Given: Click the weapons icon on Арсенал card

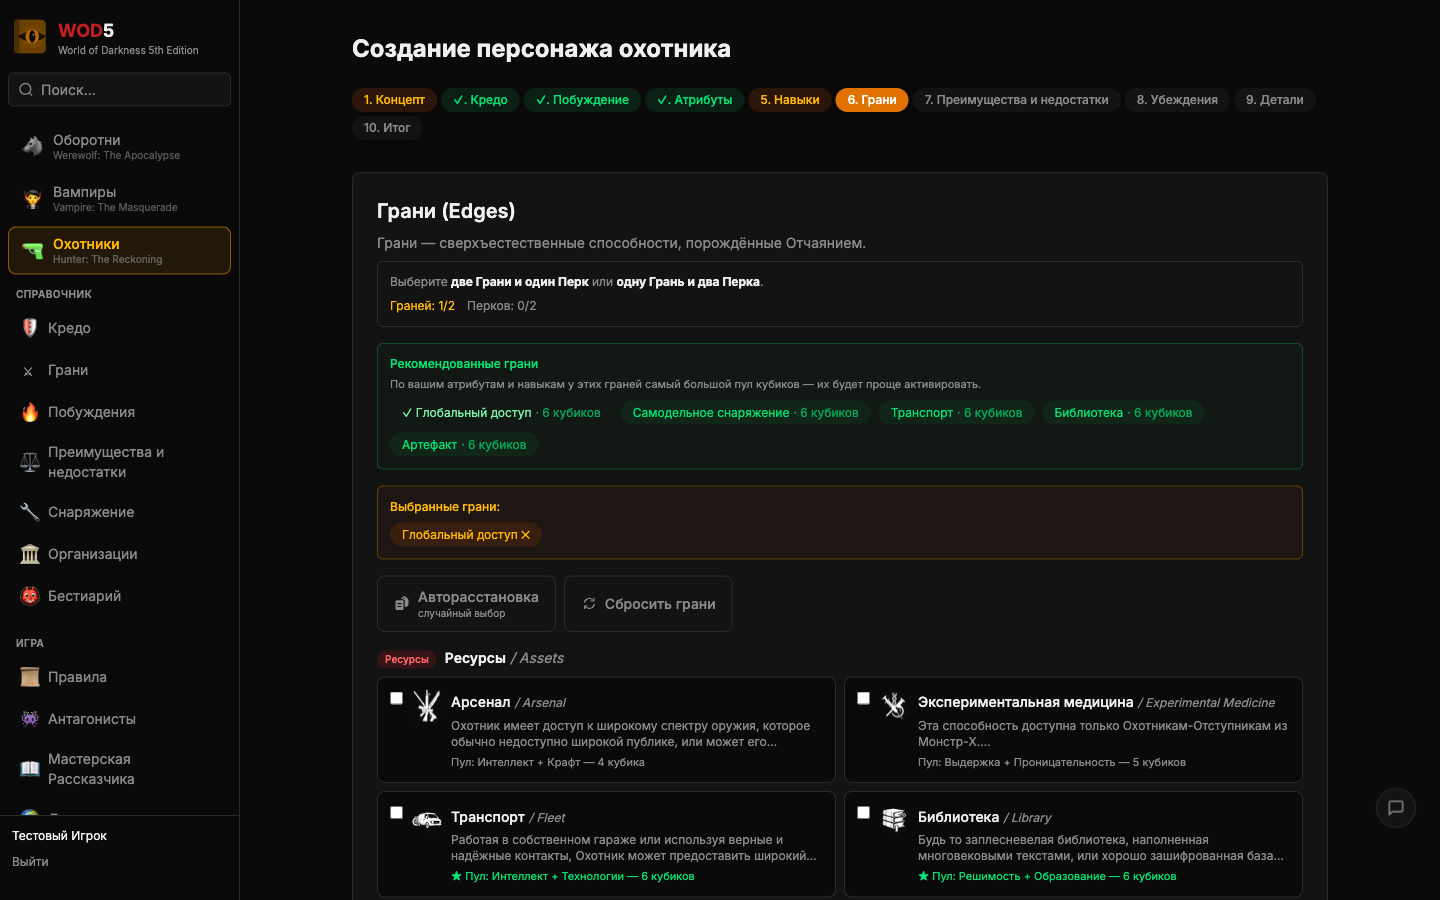Looking at the screenshot, I should (x=427, y=706).
